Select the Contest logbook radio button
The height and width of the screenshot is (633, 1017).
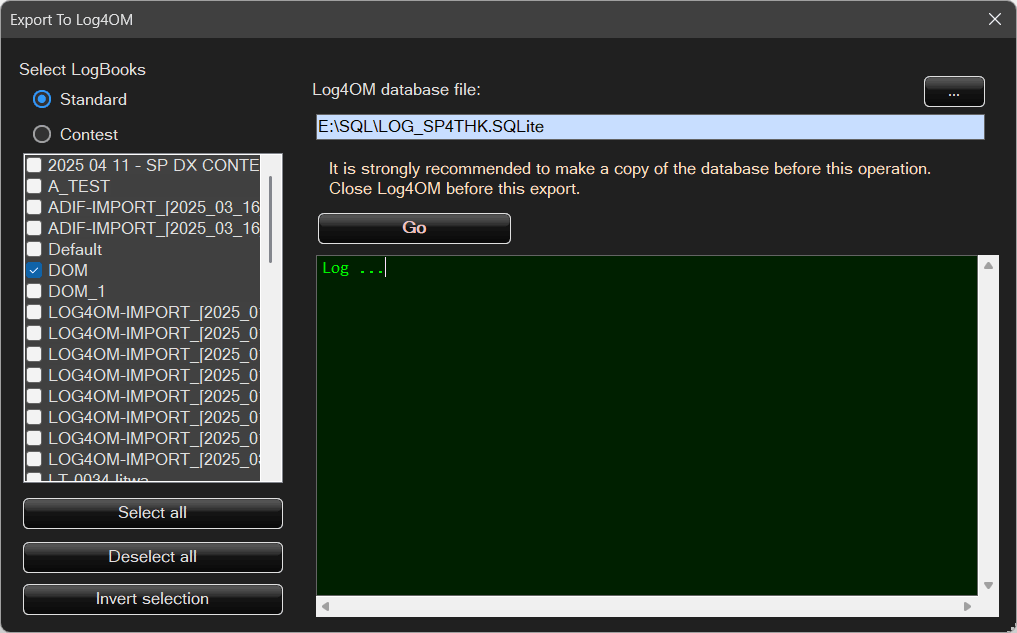pyautogui.click(x=42, y=134)
